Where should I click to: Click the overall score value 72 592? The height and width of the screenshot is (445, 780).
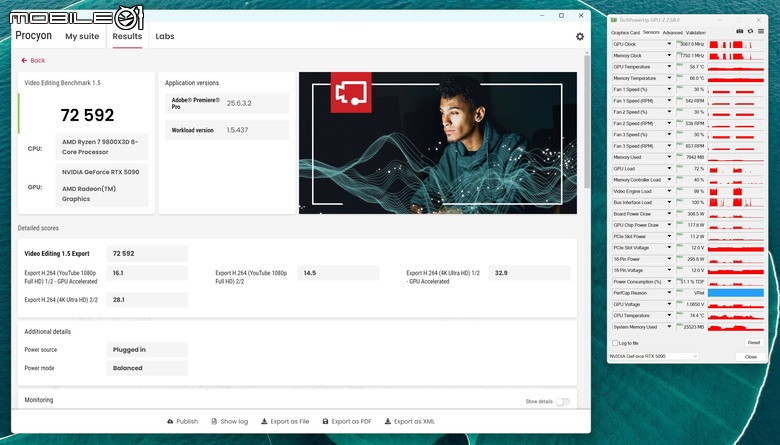[87, 115]
